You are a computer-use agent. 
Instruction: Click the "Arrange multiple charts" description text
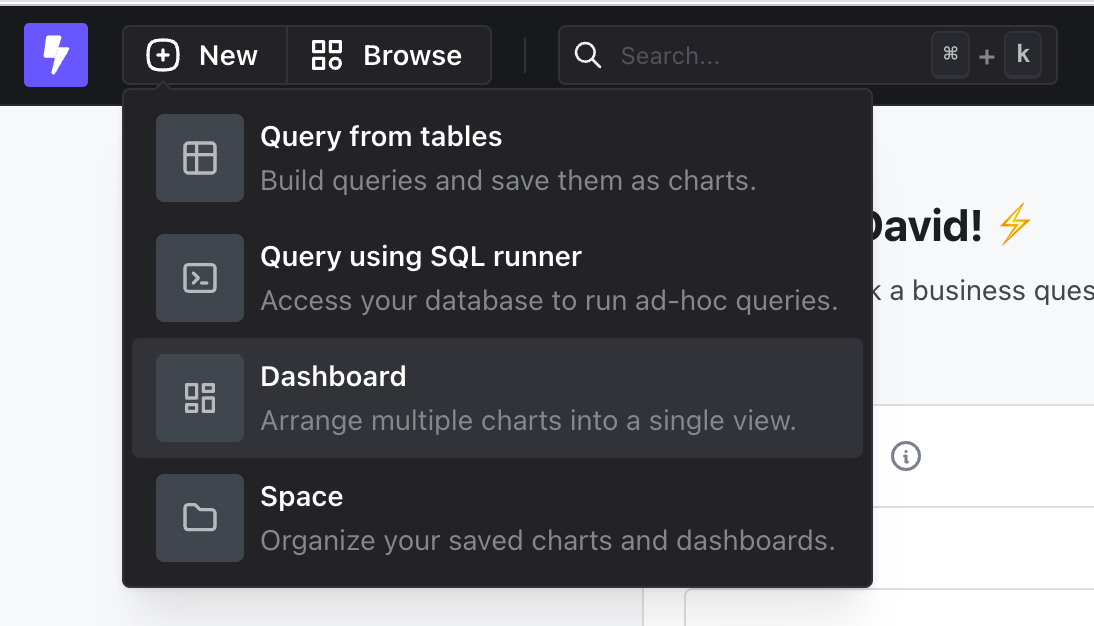pyautogui.click(x=528, y=421)
